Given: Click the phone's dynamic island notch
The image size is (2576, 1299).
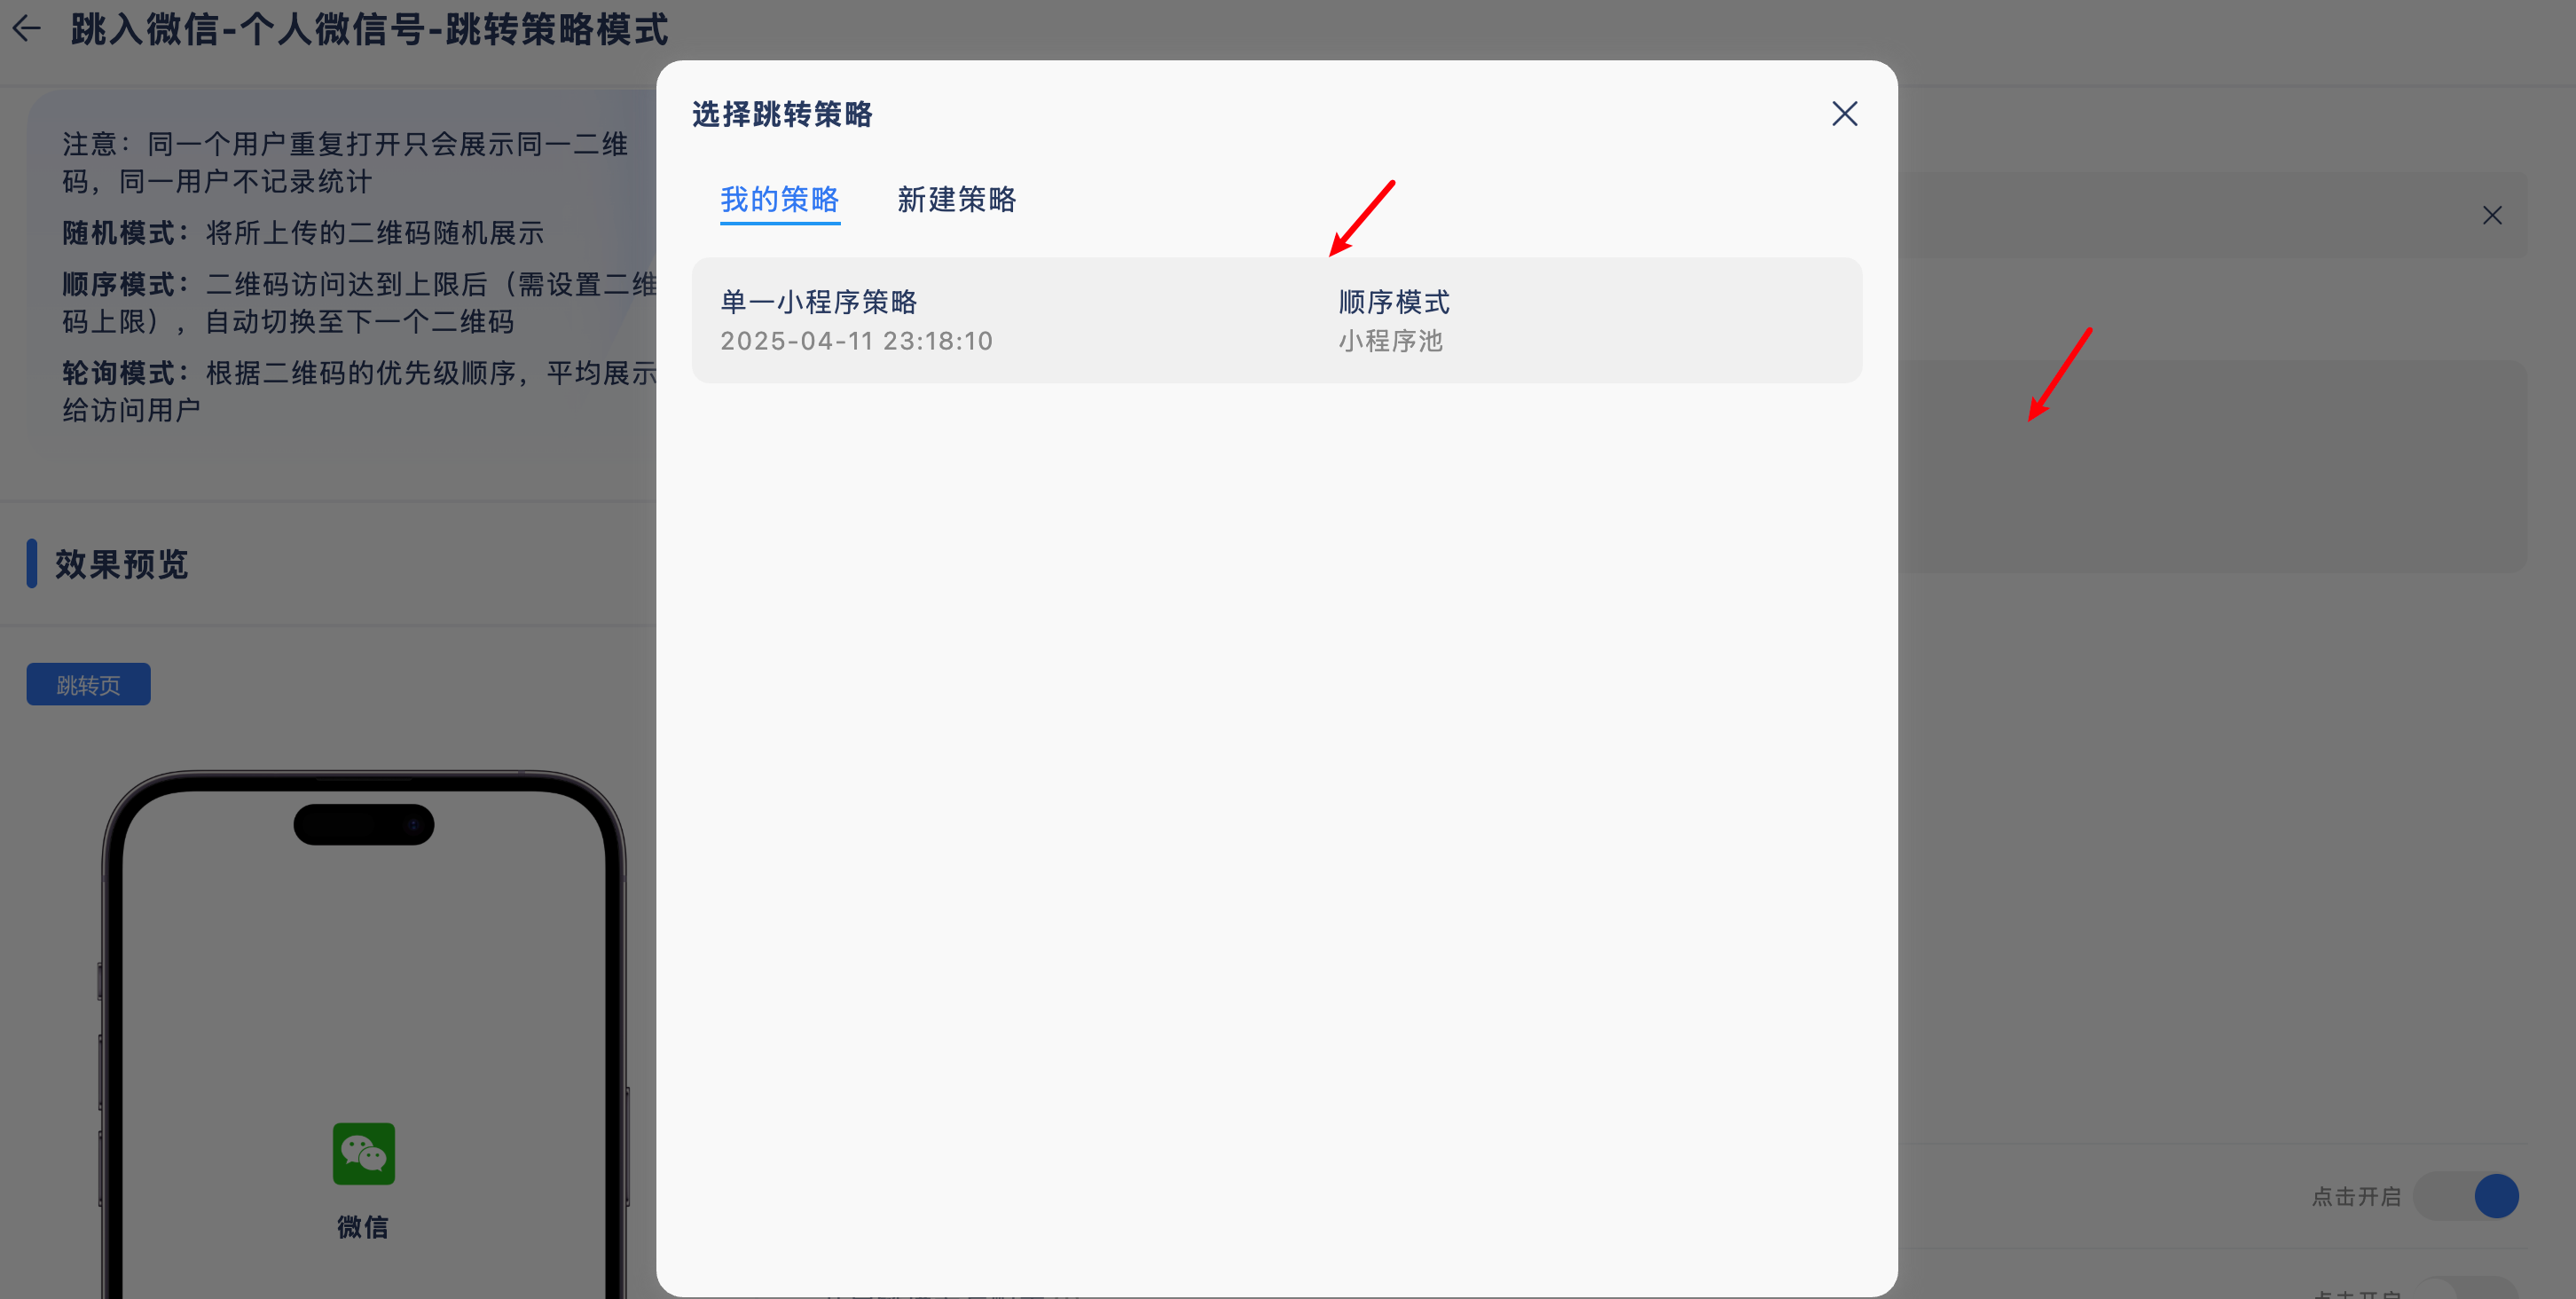Looking at the screenshot, I should tap(363, 824).
